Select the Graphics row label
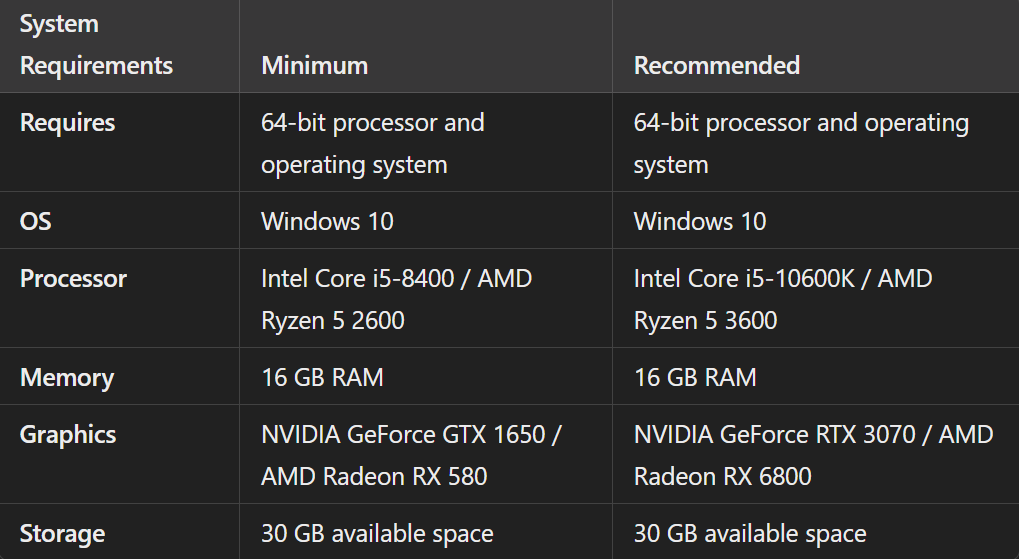Image resolution: width=1019 pixels, height=559 pixels. (x=67, y=434)
